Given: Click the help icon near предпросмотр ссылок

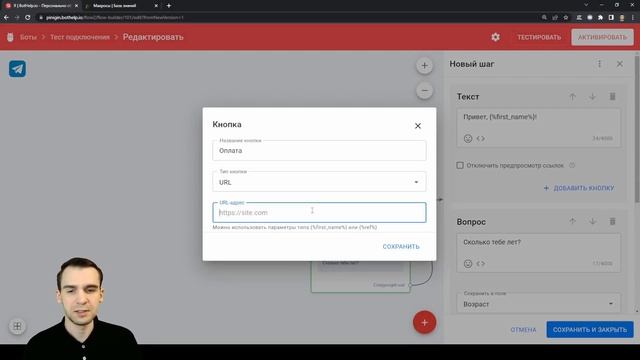Looking at the screenshot, I should (572, 165).
